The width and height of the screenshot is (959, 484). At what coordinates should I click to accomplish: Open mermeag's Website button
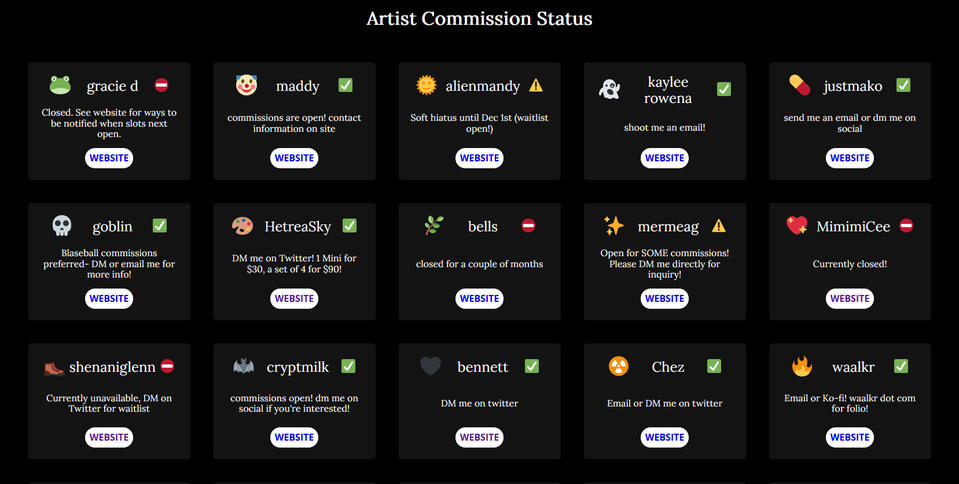pyautogui.click(x=664, y=298)
